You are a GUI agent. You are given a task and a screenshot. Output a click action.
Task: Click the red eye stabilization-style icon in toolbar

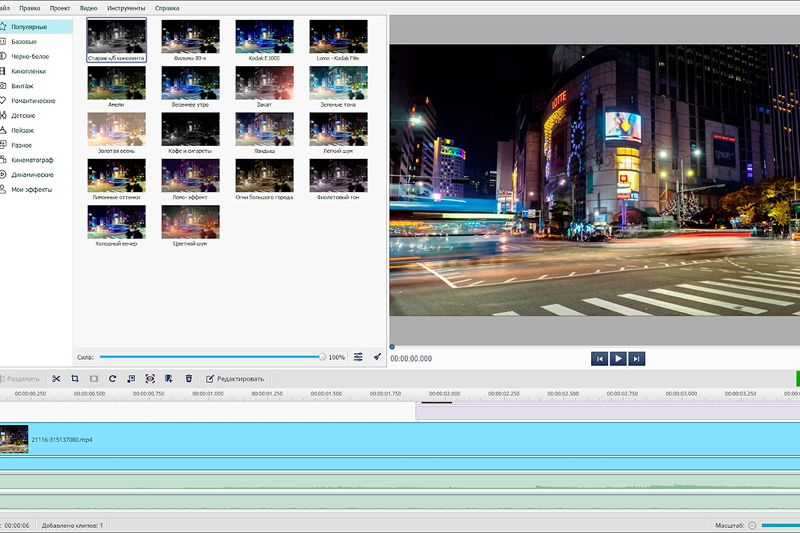coord(150,378)
